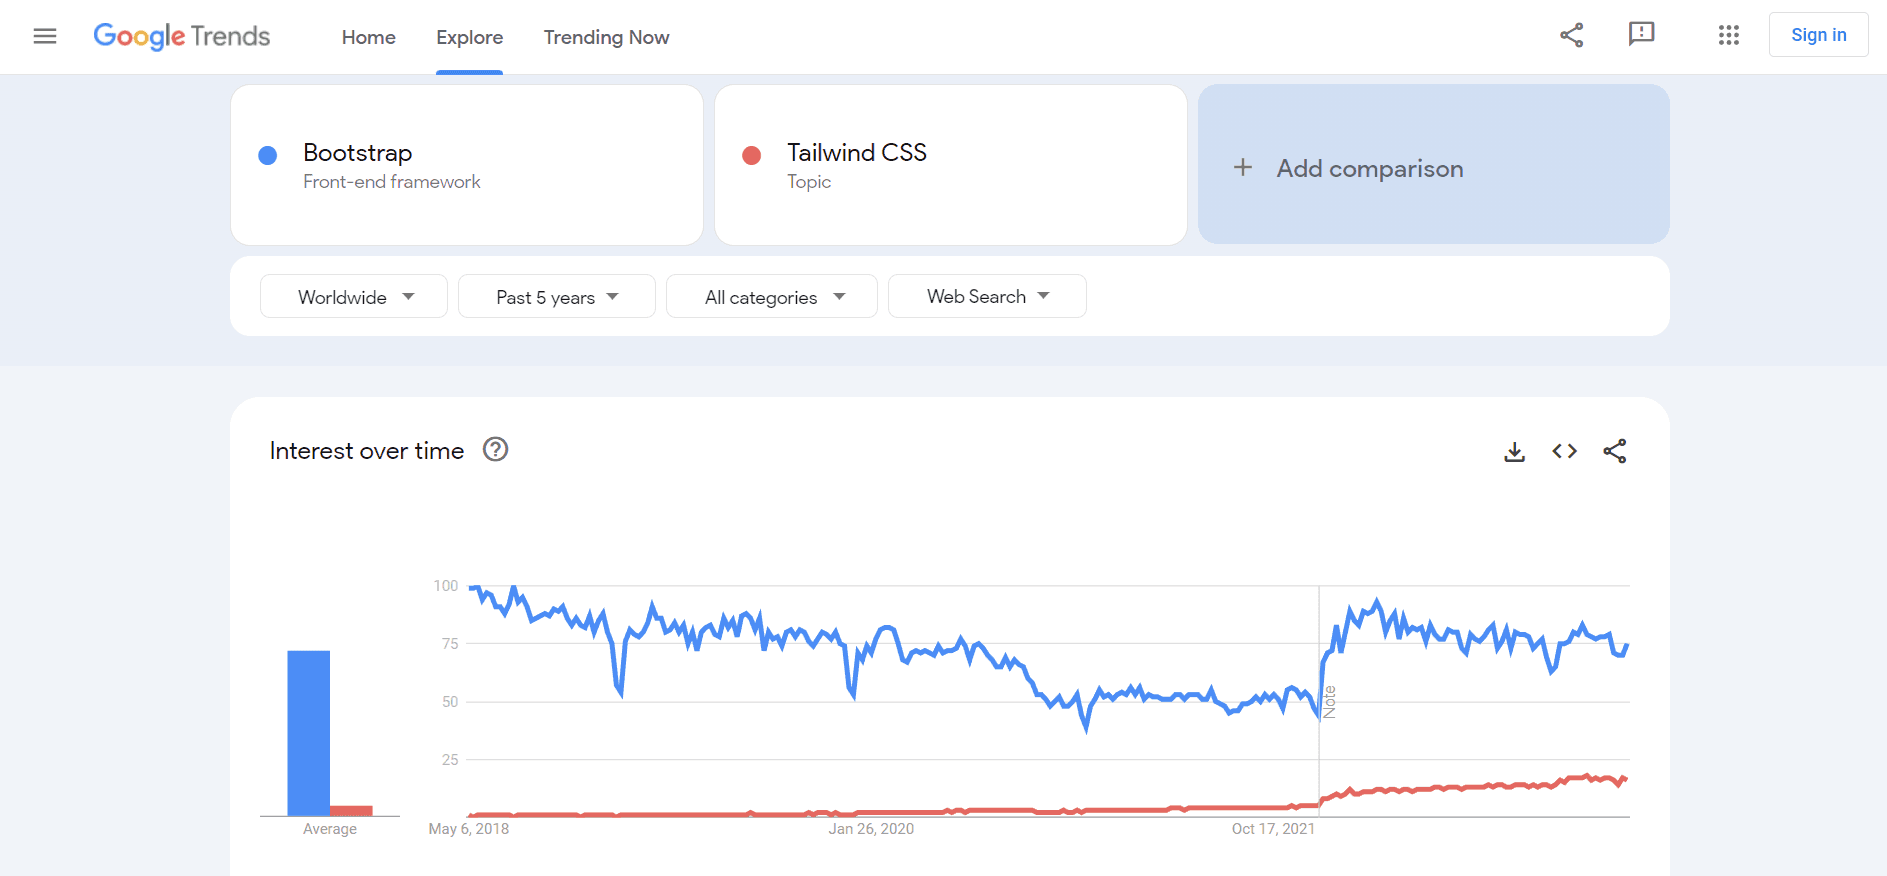Click the share icon in the top bar

coord(1571,34)
